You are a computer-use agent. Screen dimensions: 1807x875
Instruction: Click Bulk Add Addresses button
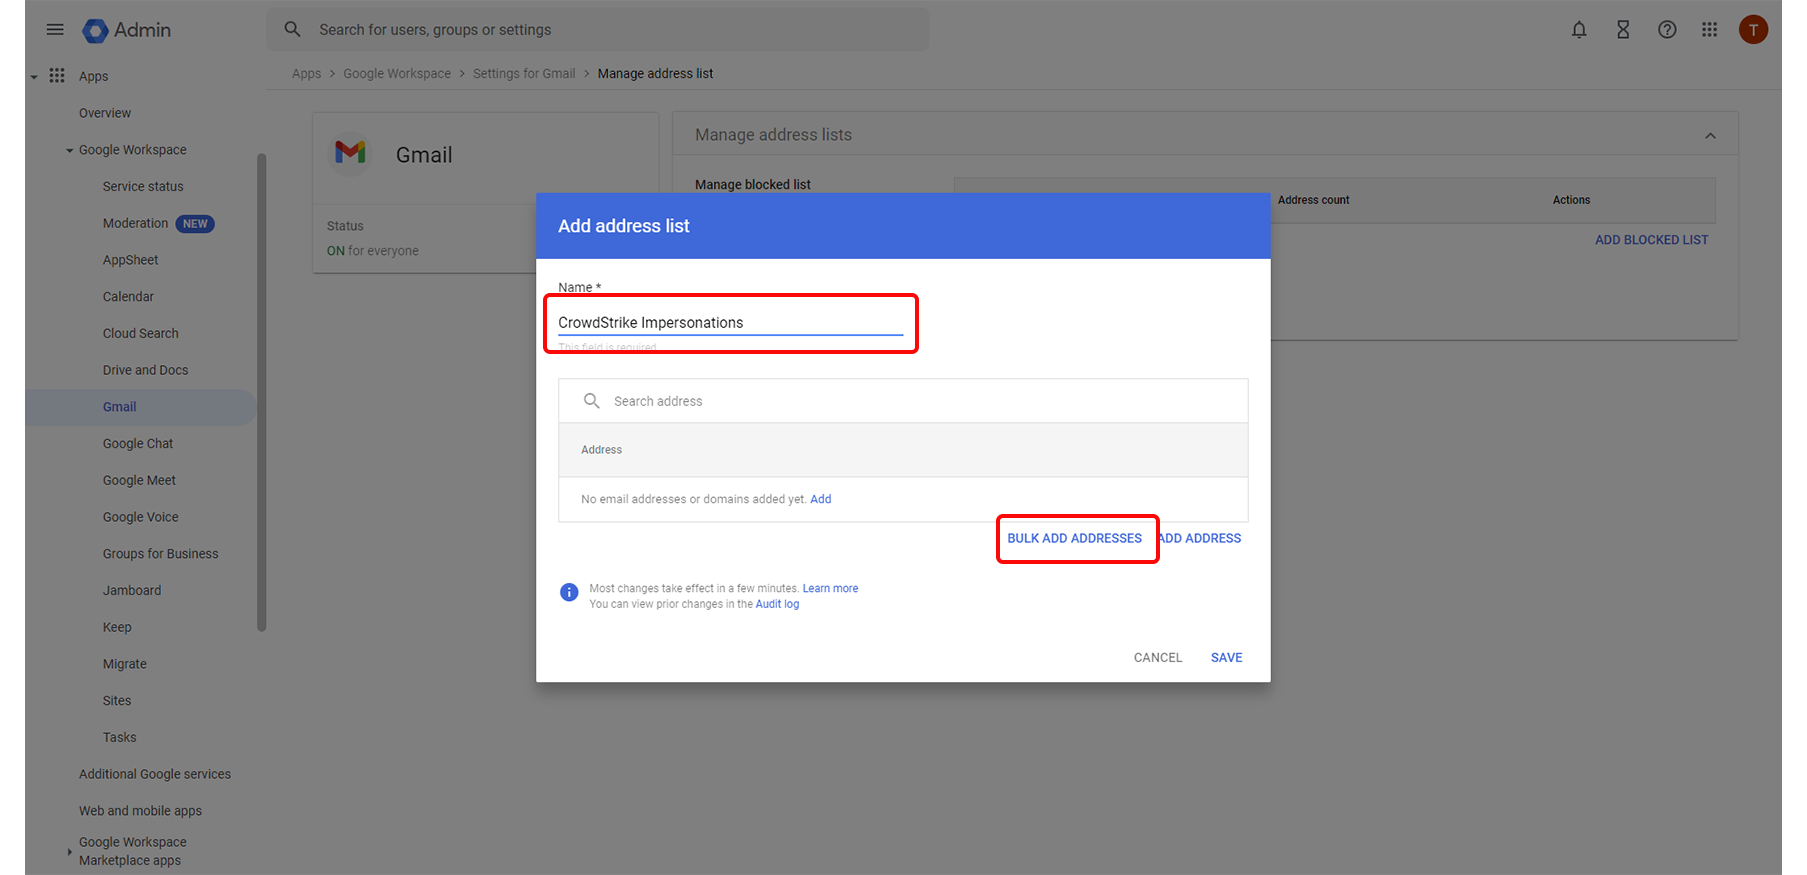[x=1074, y=538]
